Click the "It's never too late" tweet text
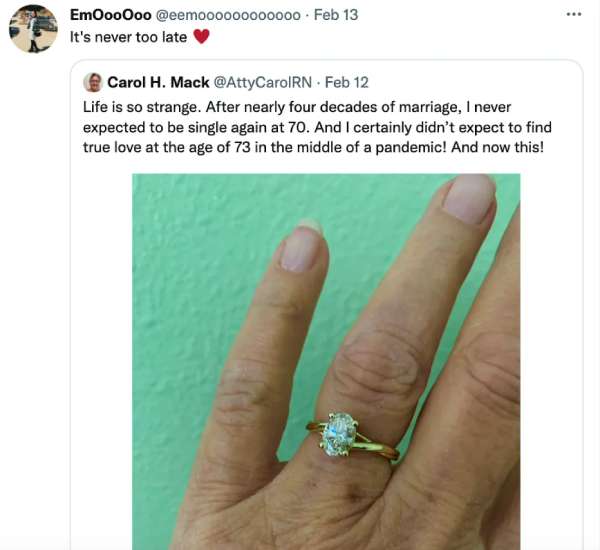Viewport: 600px width, 550px height. click(128, 37)
